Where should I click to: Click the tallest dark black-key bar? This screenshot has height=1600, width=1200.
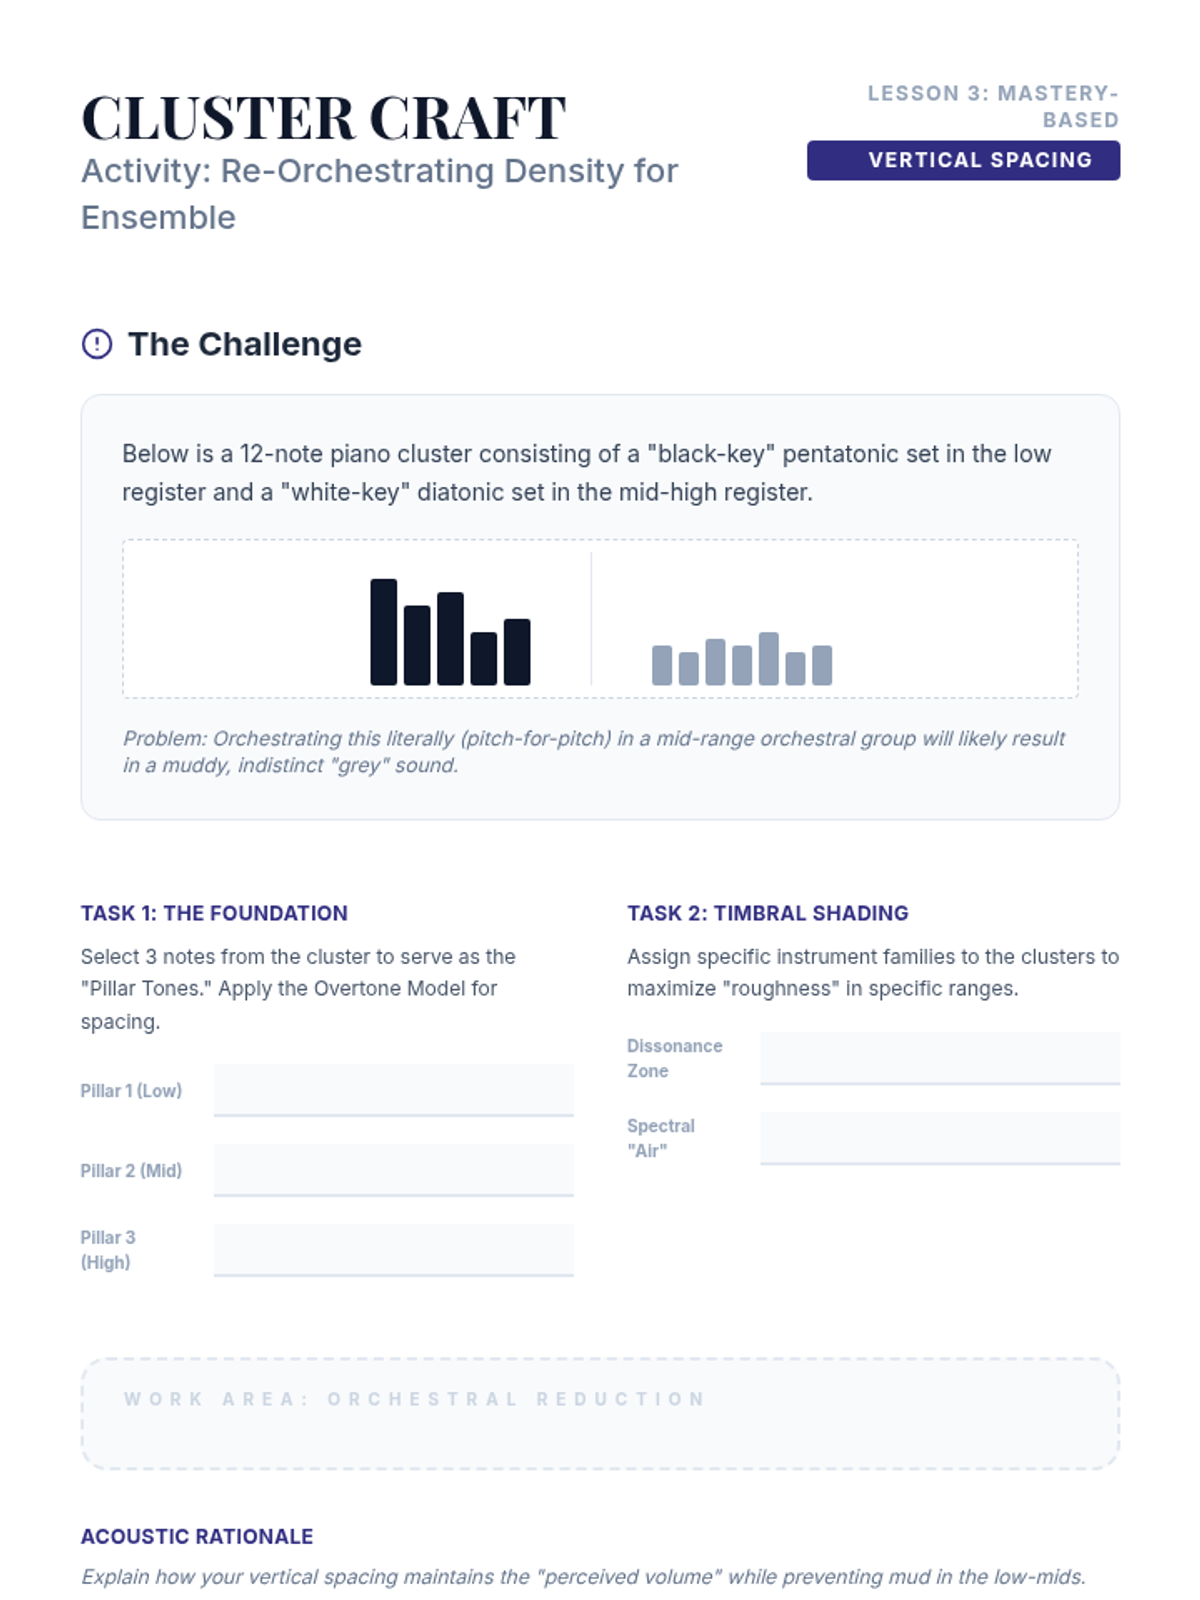[x=383, y=632]
